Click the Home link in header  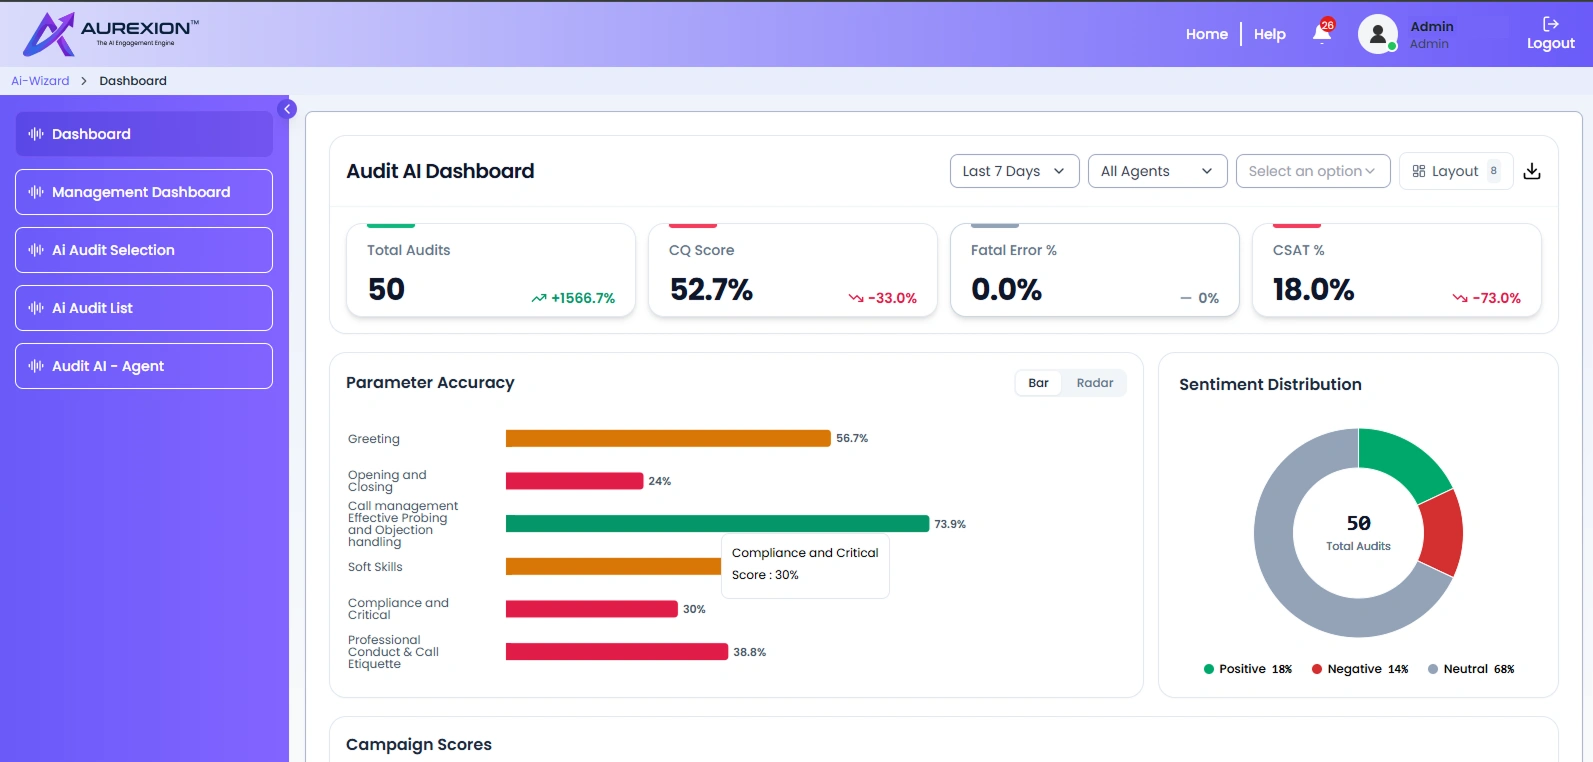[1206, 34]
